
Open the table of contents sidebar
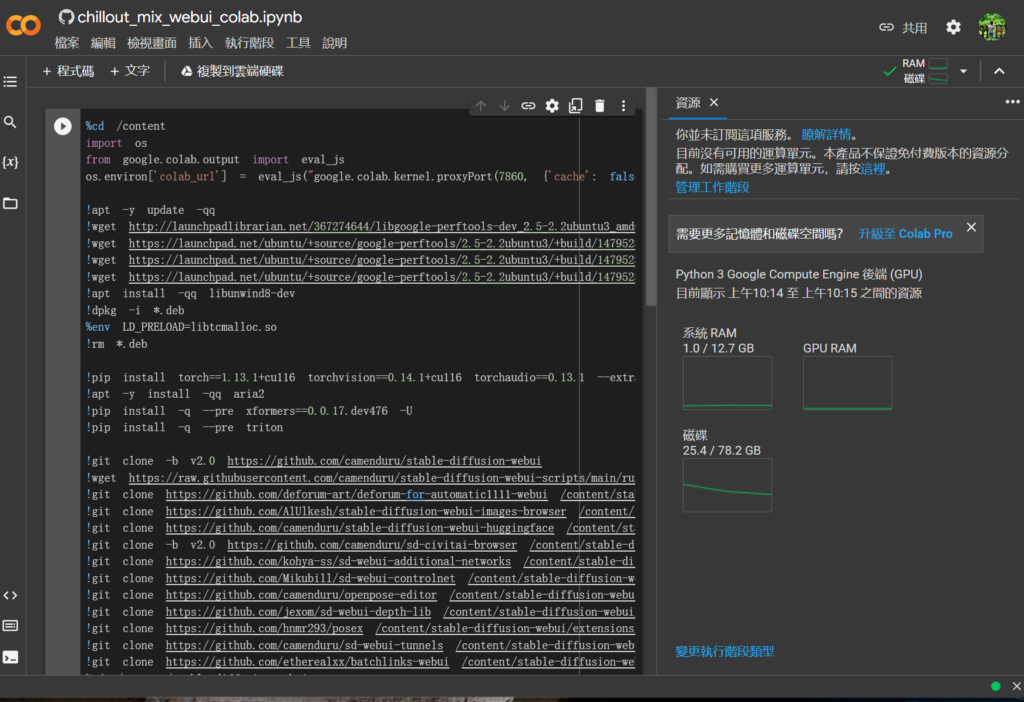(10, 81)
